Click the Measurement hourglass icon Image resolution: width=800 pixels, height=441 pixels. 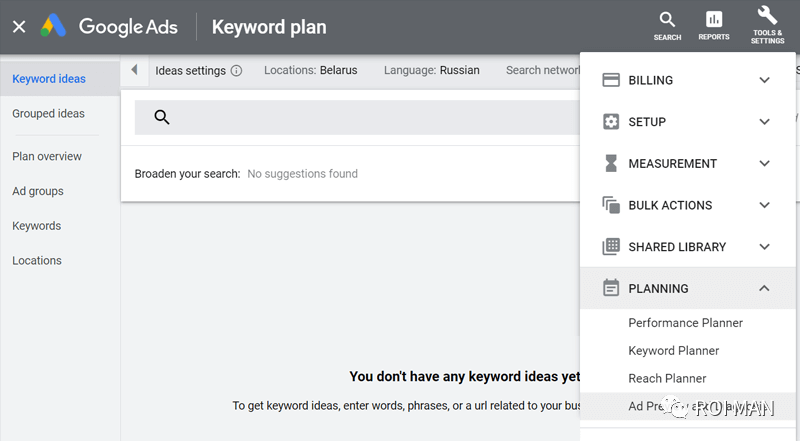pos(611,163)
